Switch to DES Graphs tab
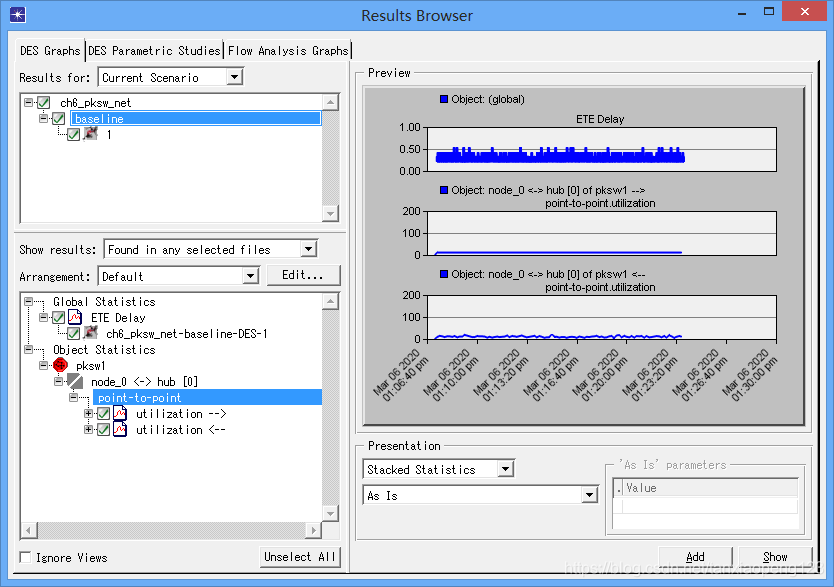 (x=50, y=51)
